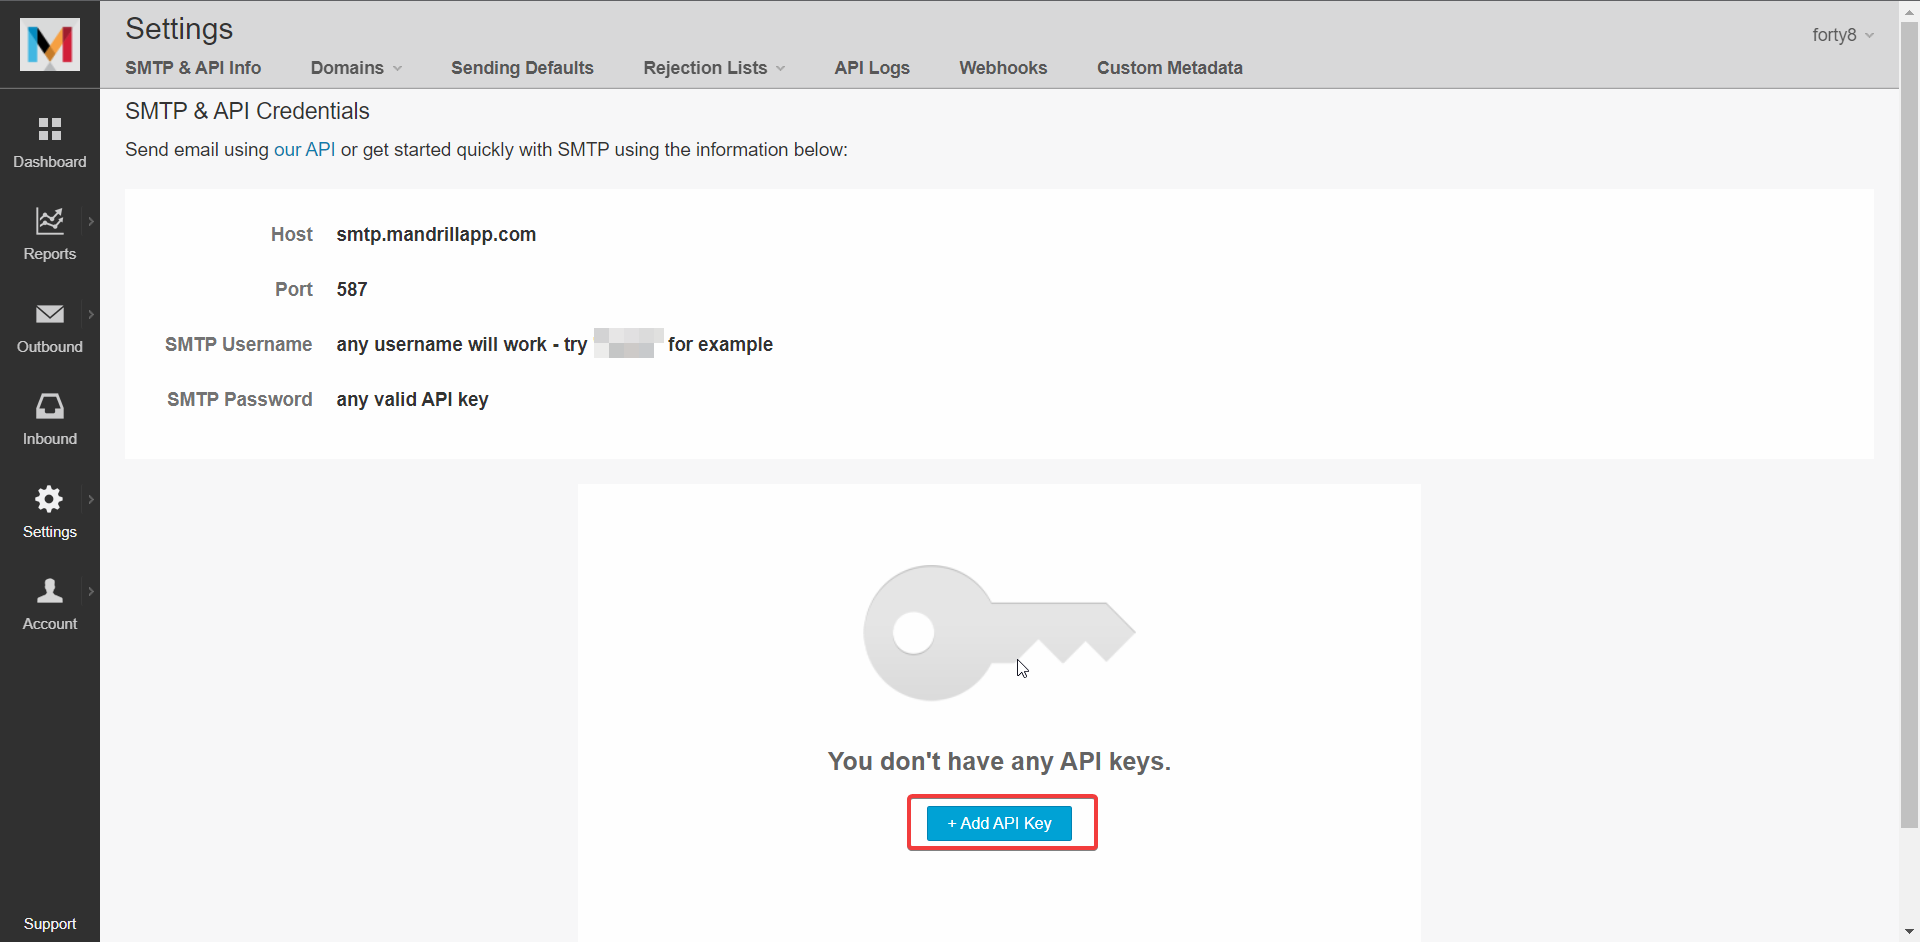This screenshot has width=1920, height=942.
Task: Click the + Add API Key button
Action: [999, 823]
